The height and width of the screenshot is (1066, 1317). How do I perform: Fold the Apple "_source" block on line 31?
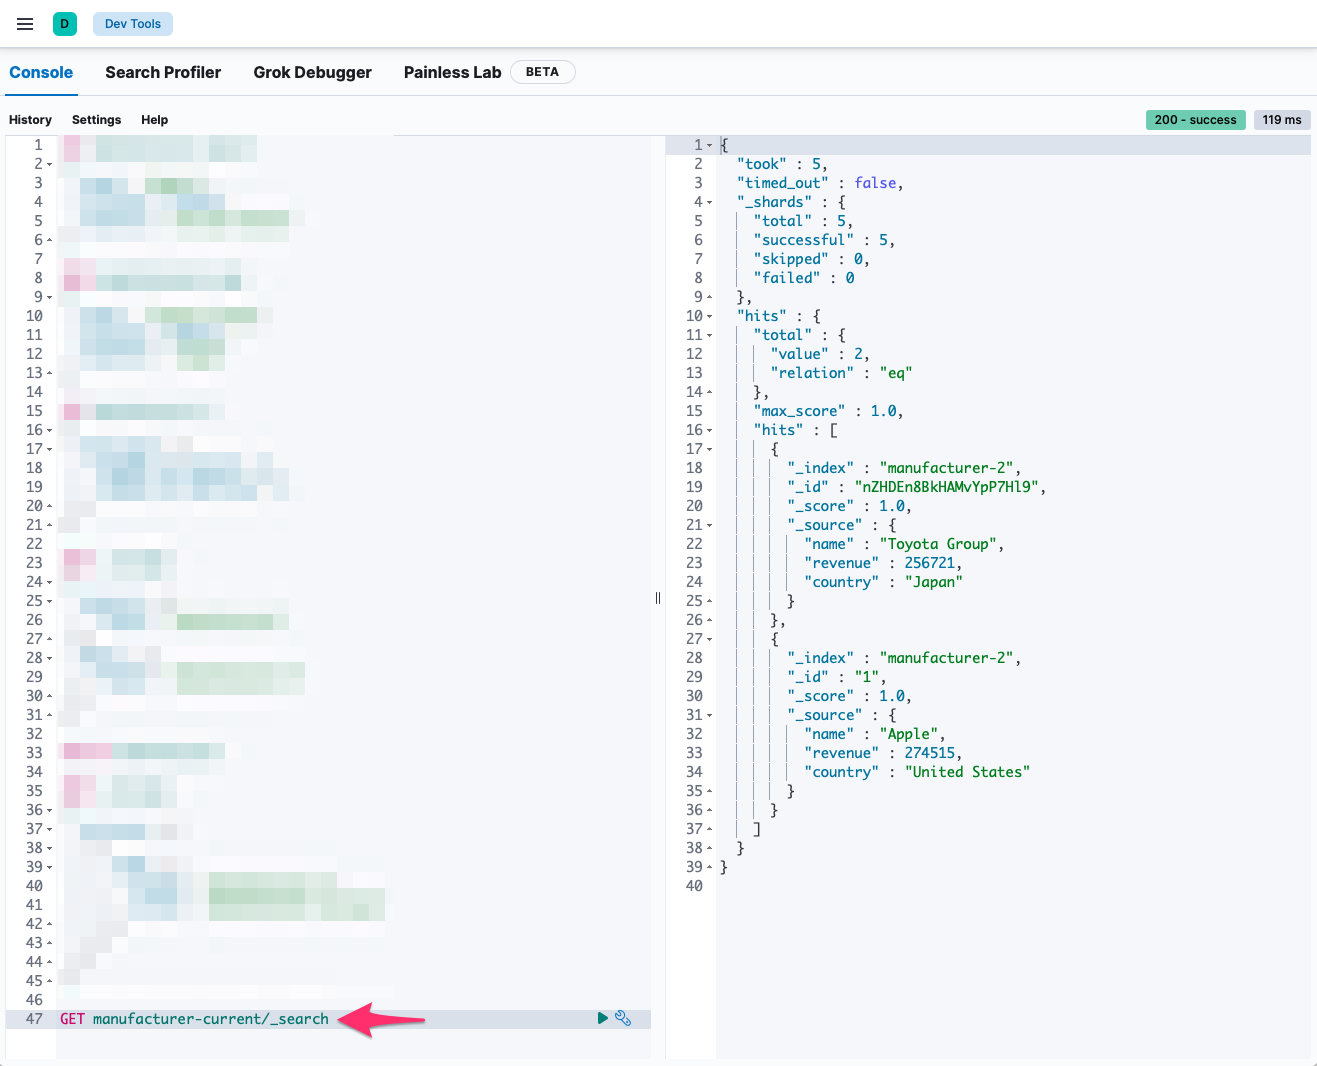[x=710, y=716]
